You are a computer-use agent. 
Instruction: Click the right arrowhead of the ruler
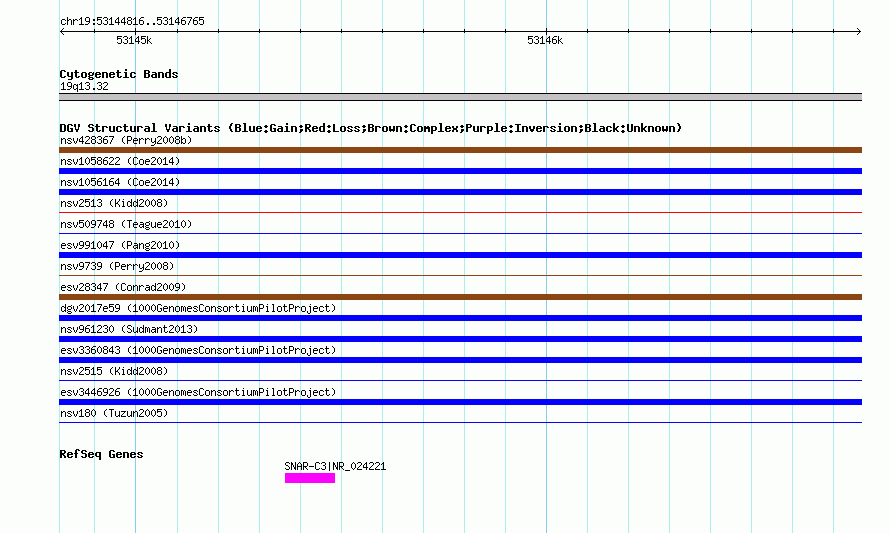point(859,32)
